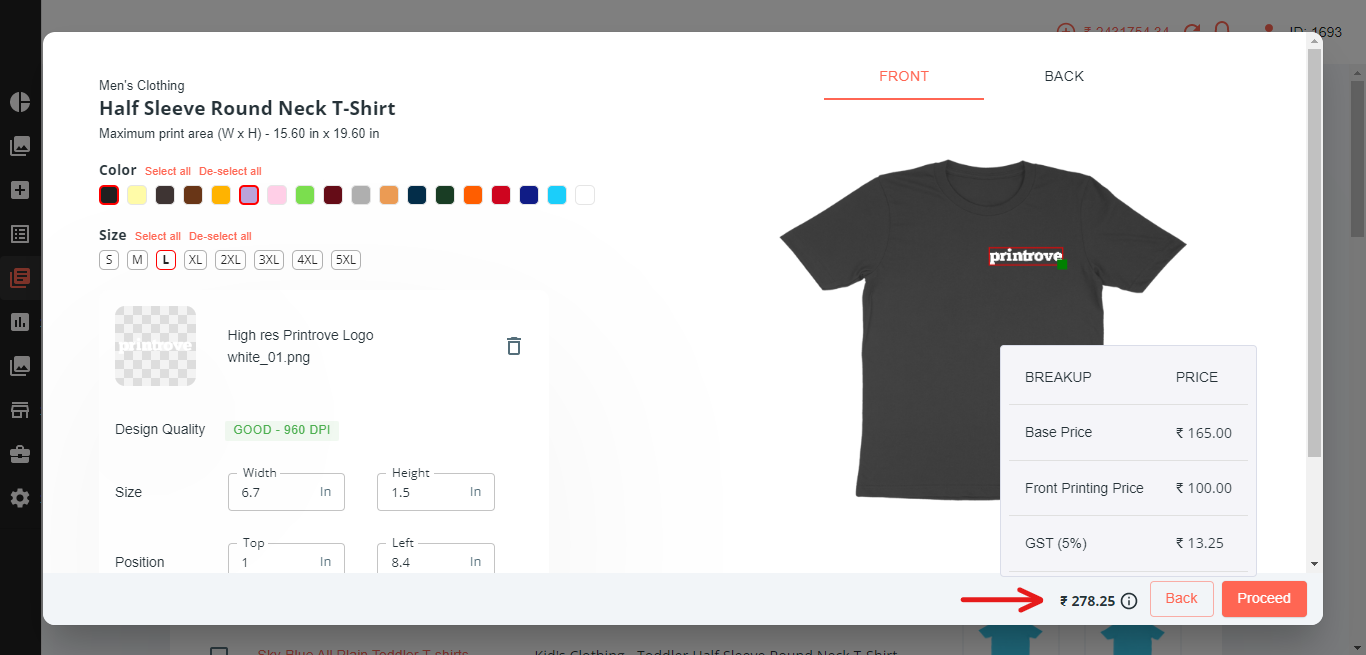Select the grey color swatch
This screenshot has height=655, width=1366.
click(x=361, y=195)
